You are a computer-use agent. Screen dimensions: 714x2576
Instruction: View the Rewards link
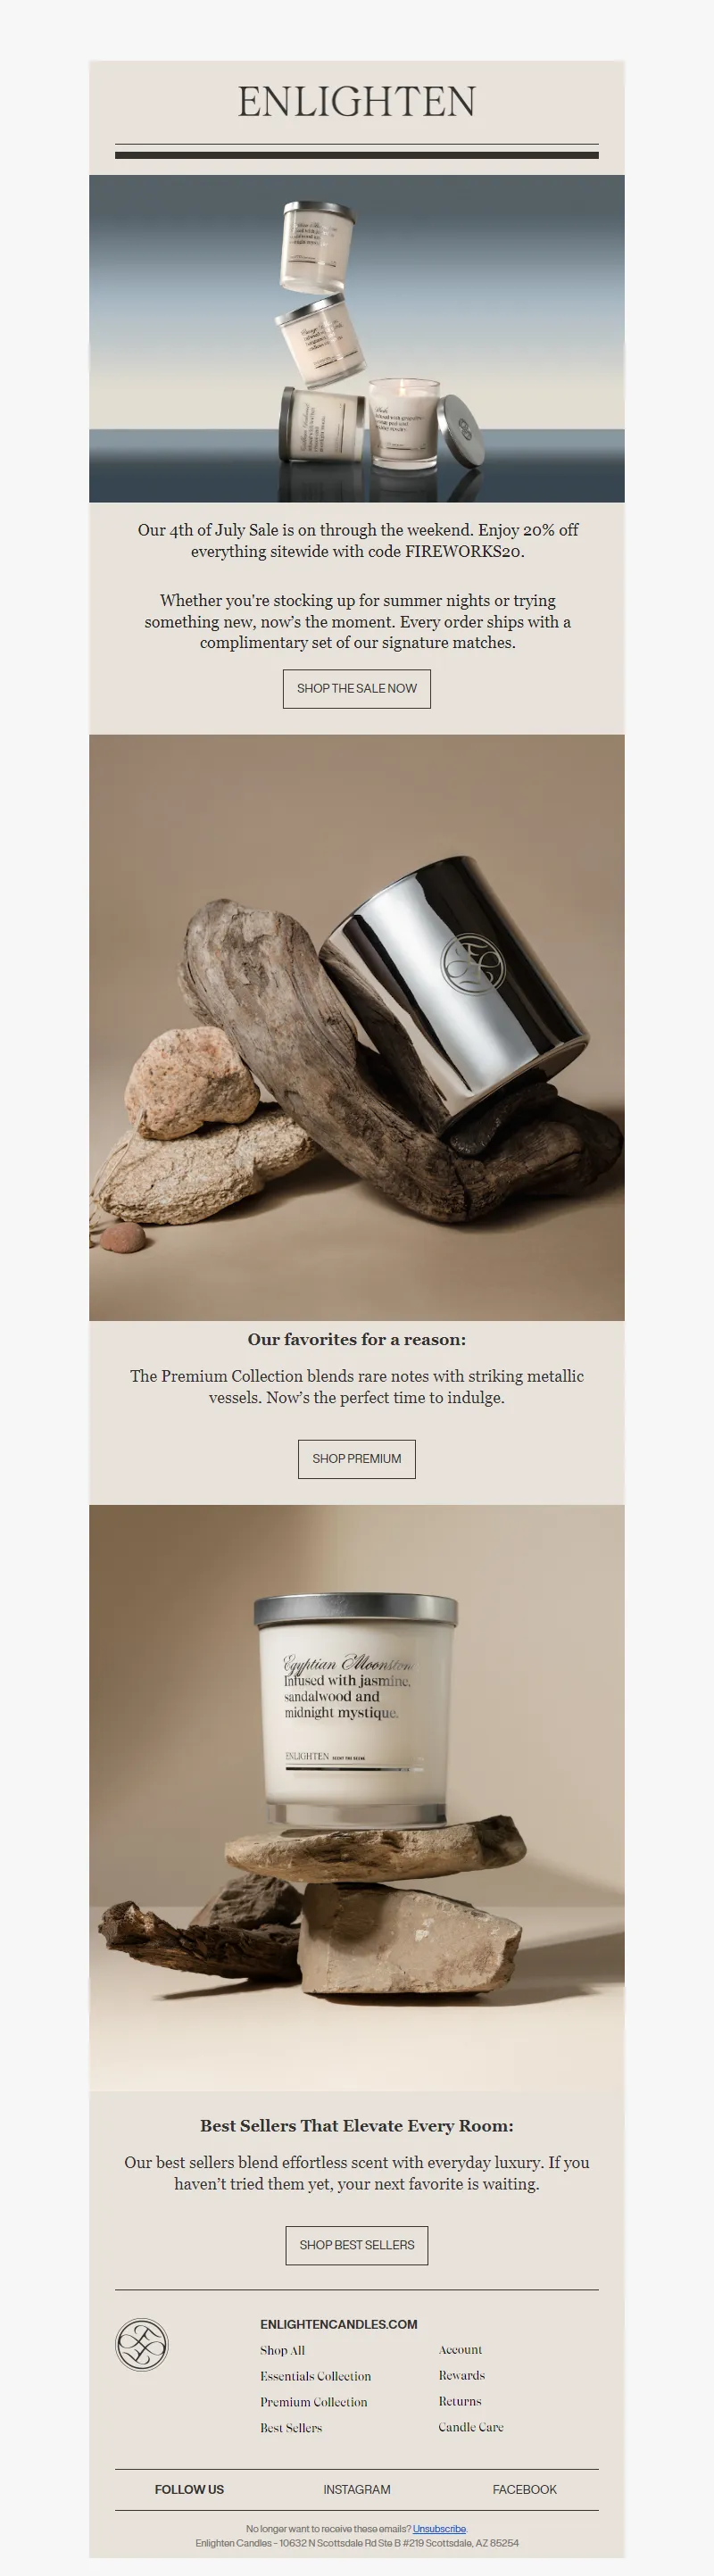click(x=462, y=2376)
